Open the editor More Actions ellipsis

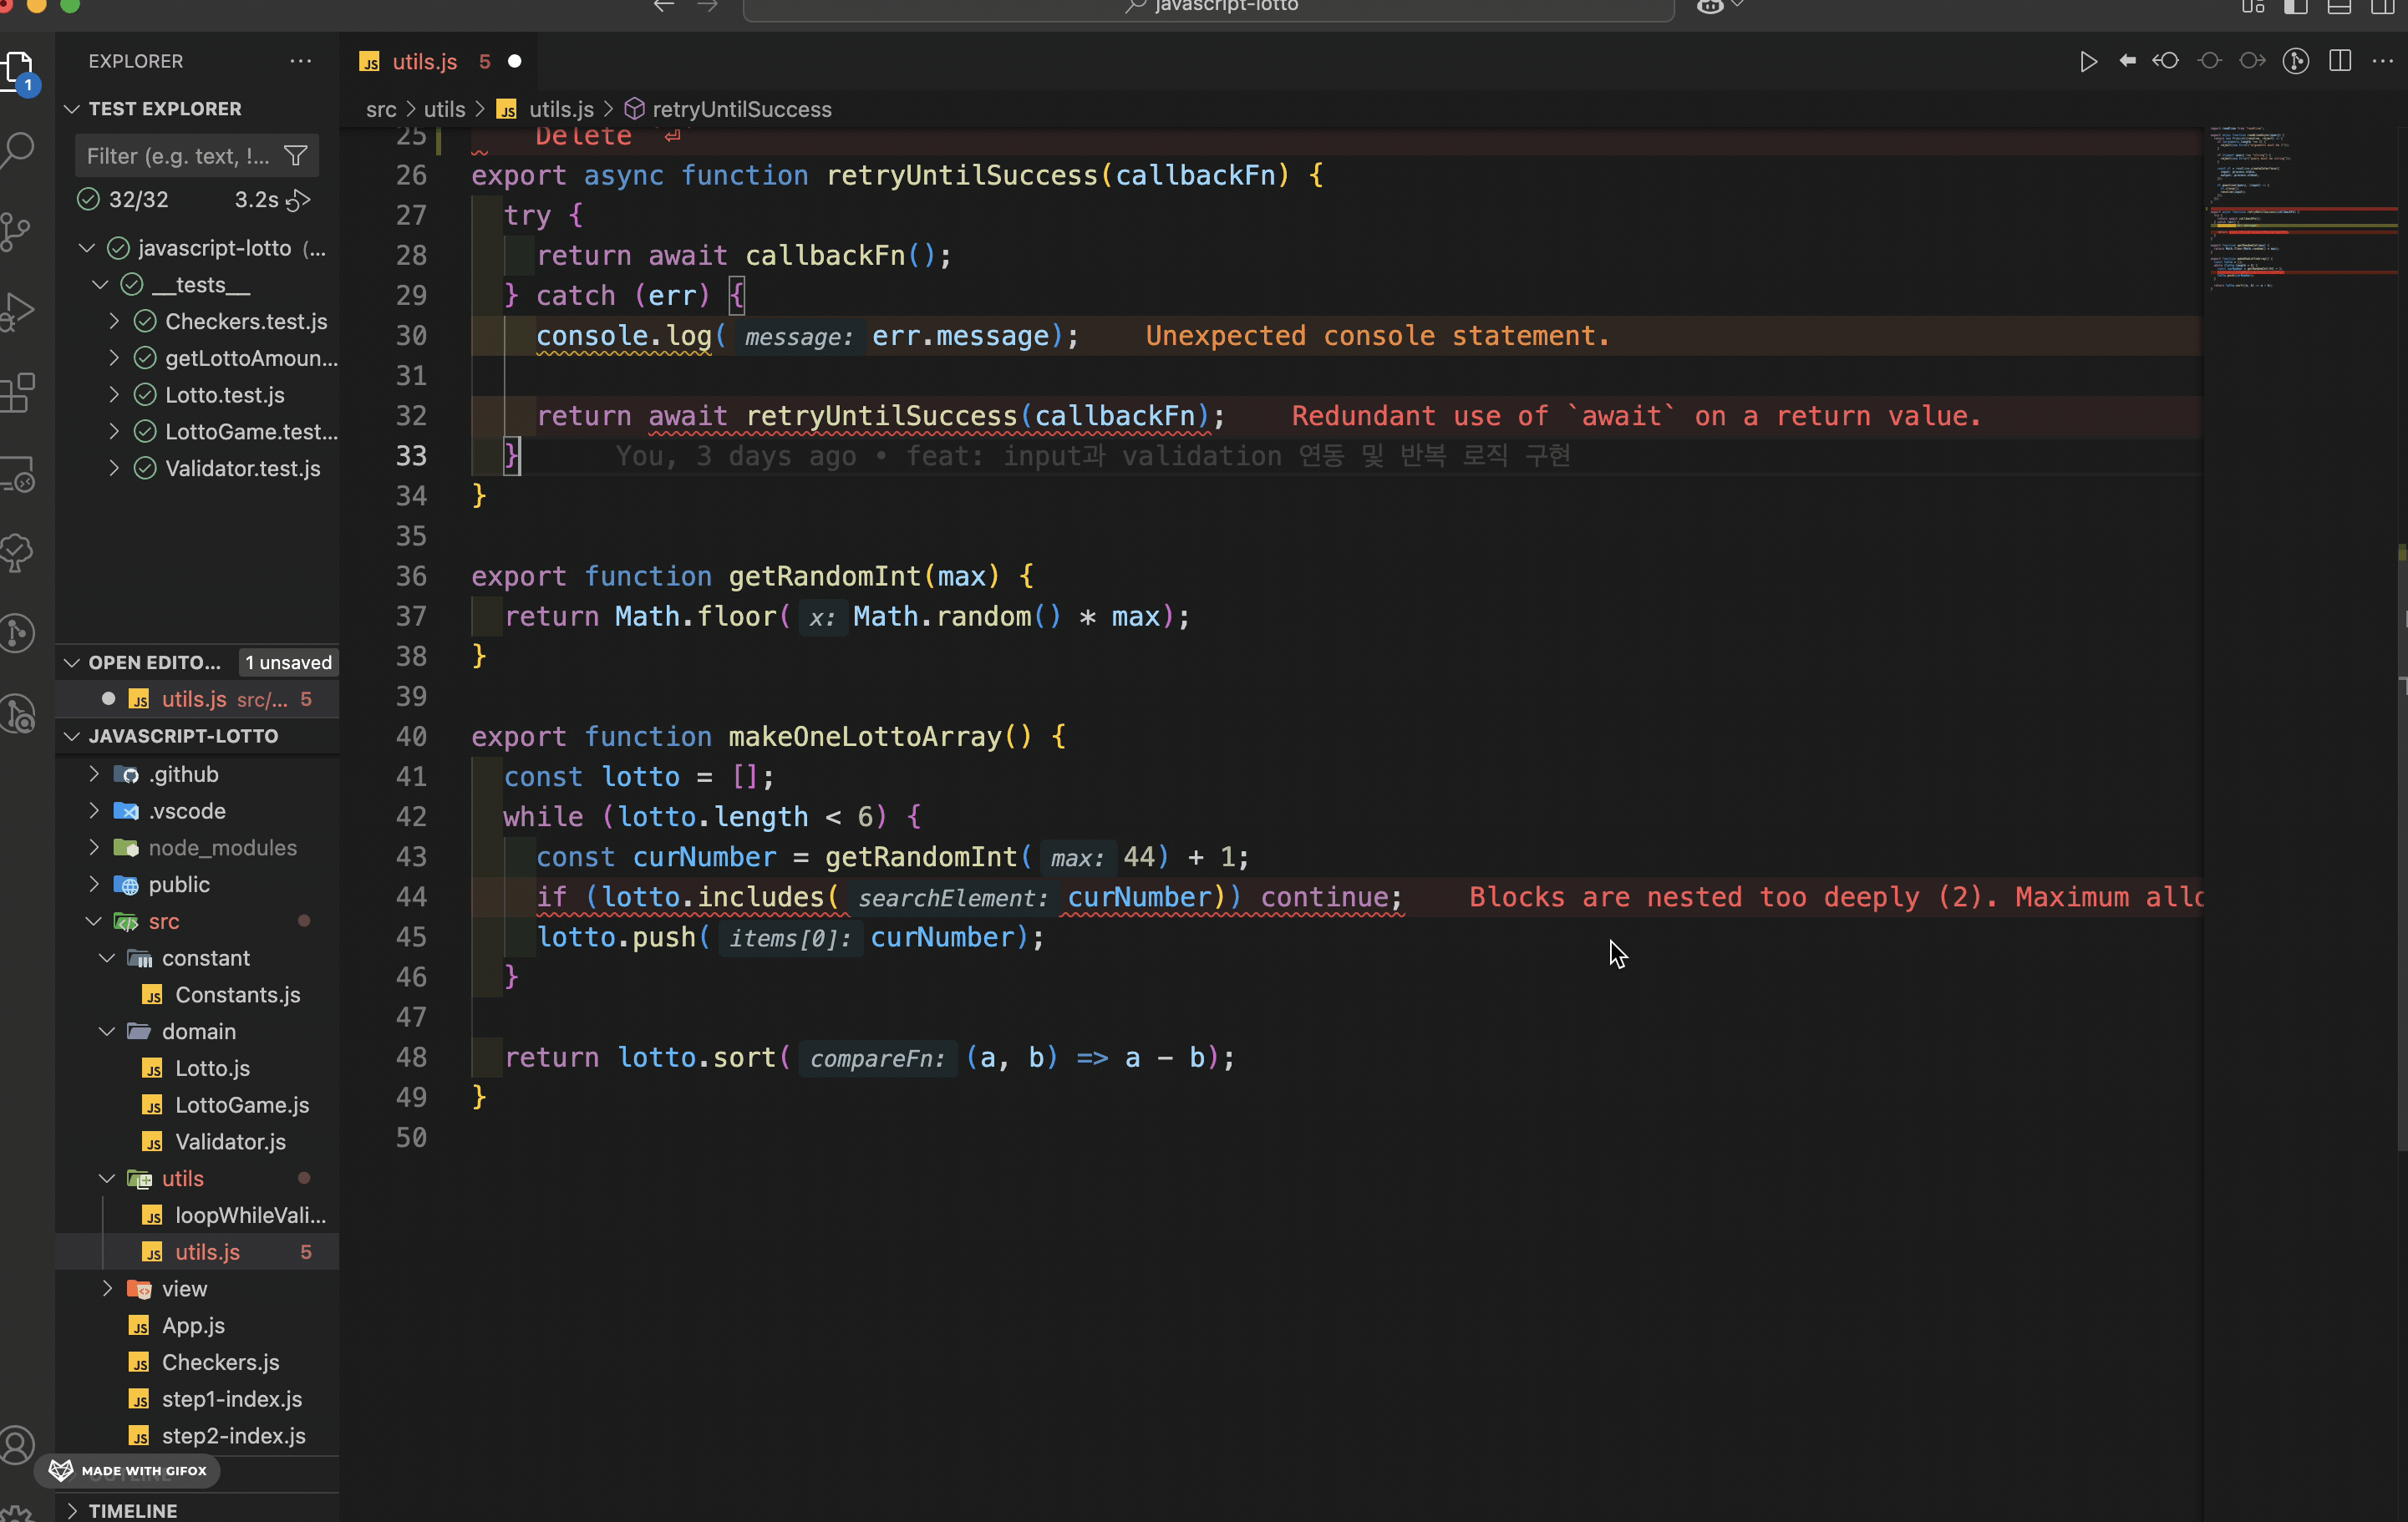point(2383,61)
